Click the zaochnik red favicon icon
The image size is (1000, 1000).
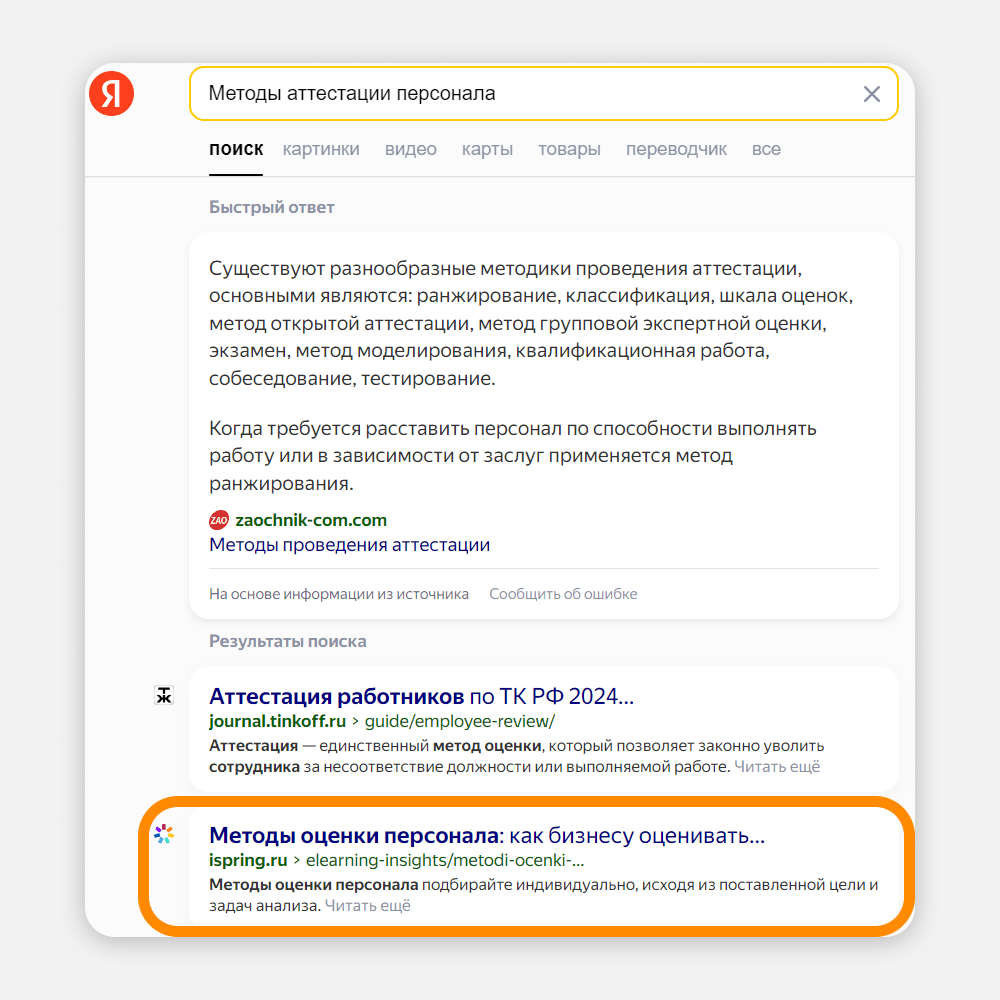pos(219,520)
